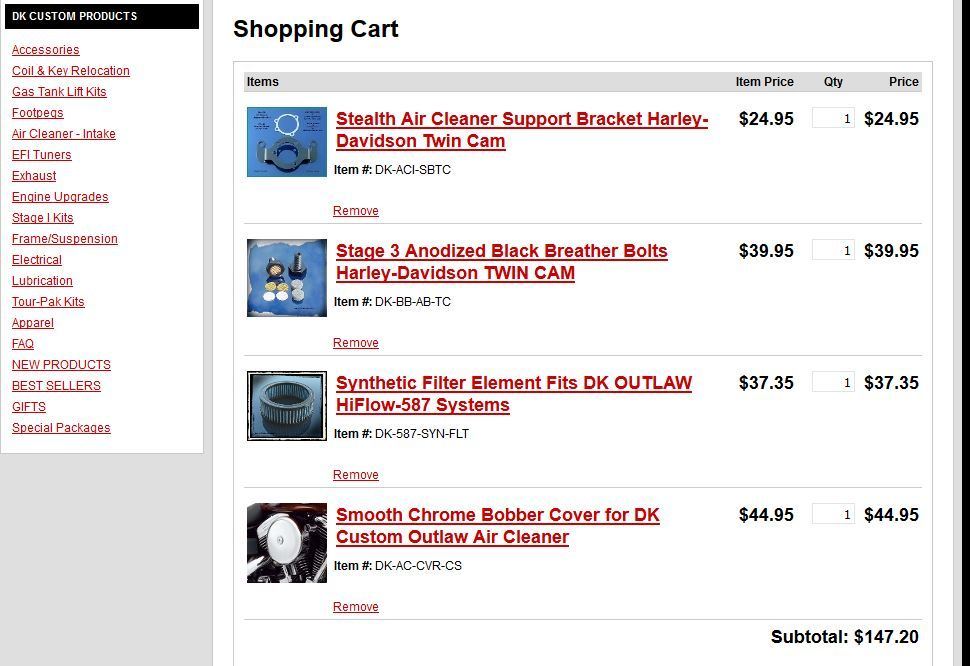Image resolution: width=970 pixels, height=666 pixels.
Task: Open the Stage I Kits category
Action: point(43,218)
